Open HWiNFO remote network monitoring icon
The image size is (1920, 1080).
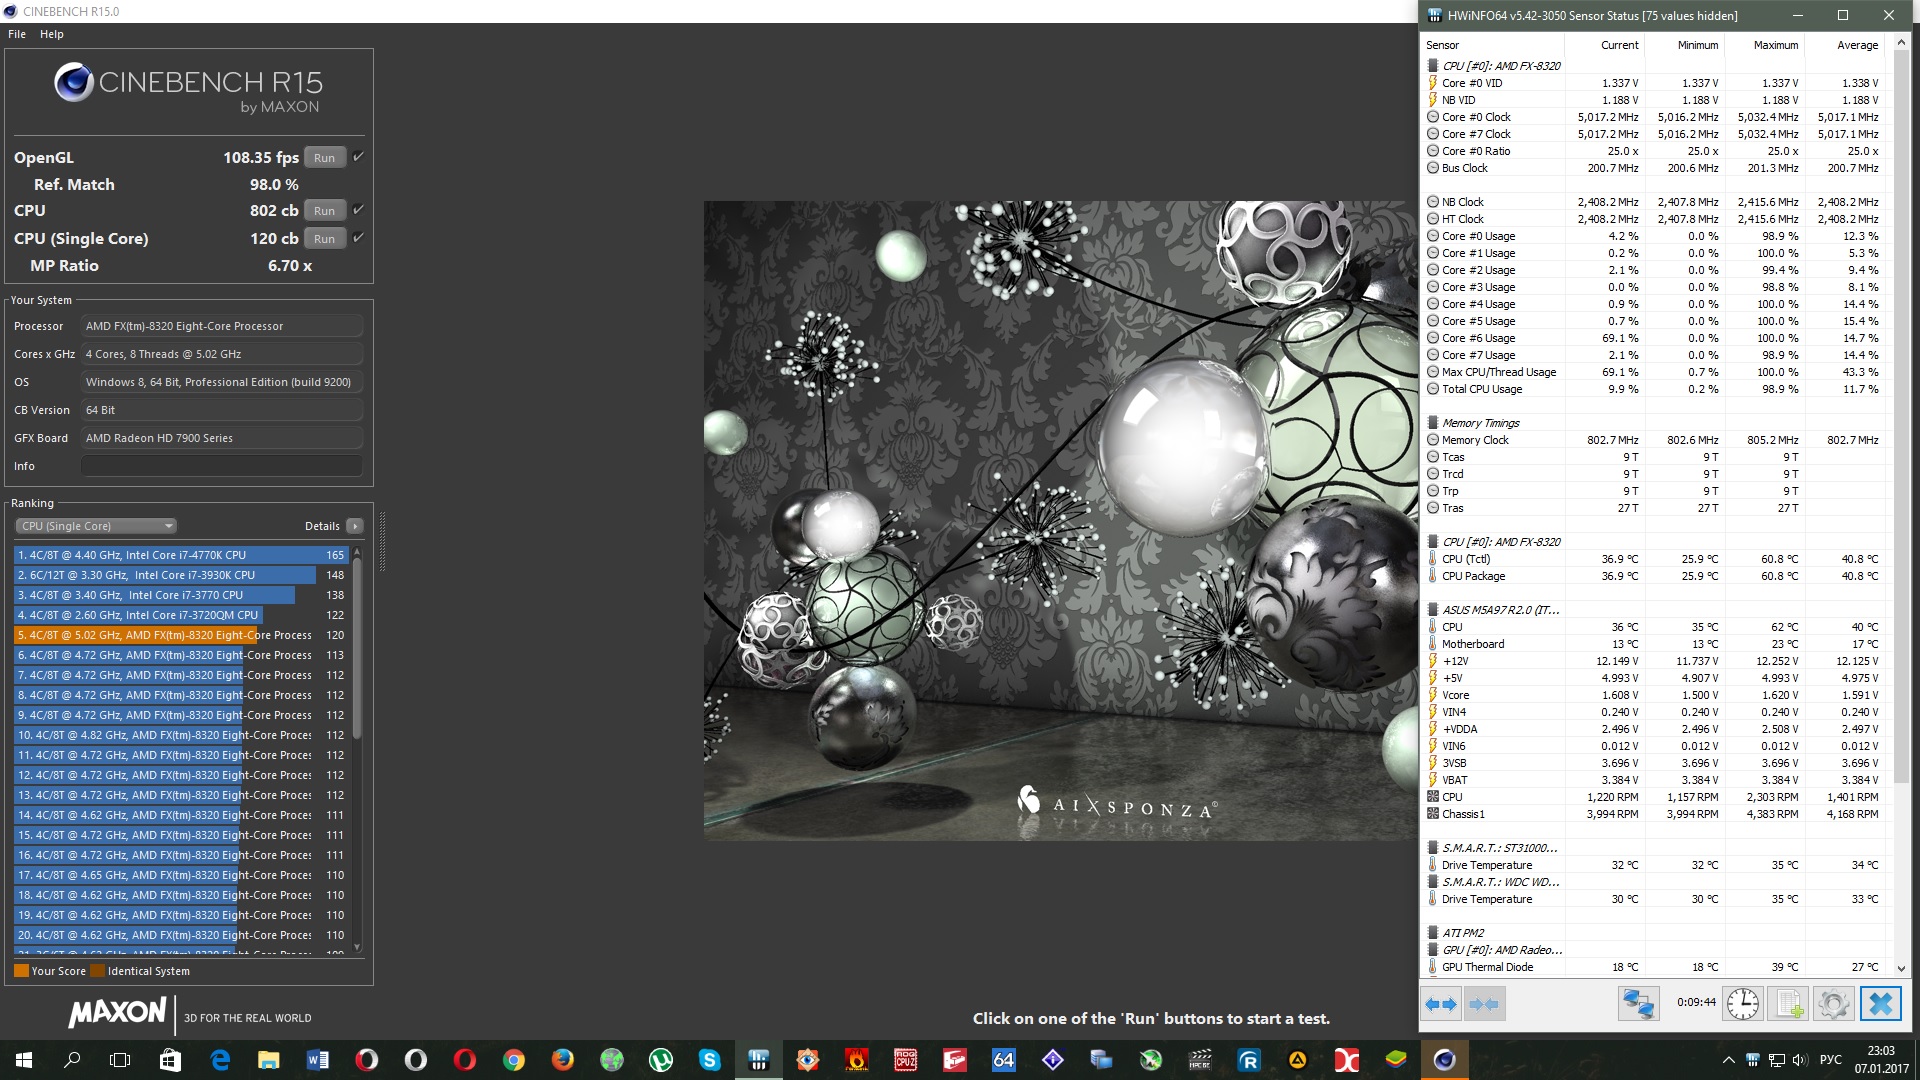(1638, 1004)
